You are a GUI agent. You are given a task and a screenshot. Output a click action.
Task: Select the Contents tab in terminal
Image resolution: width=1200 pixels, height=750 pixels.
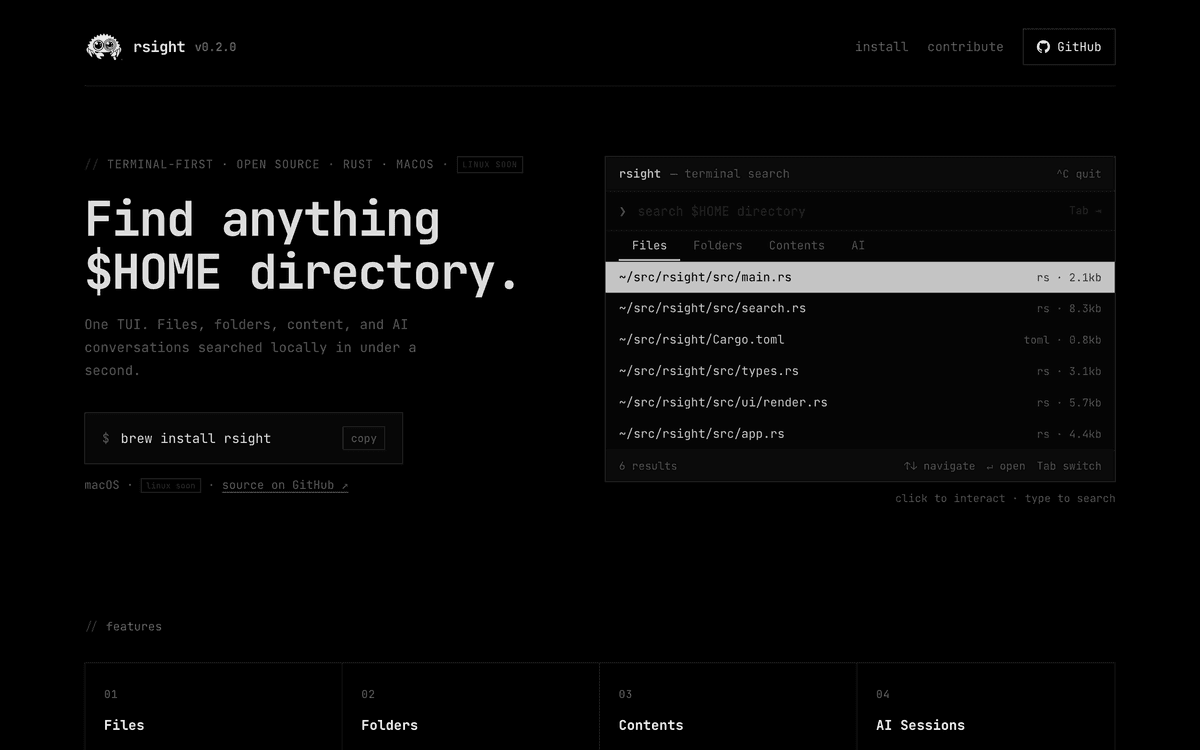click(x=797, y=245)
